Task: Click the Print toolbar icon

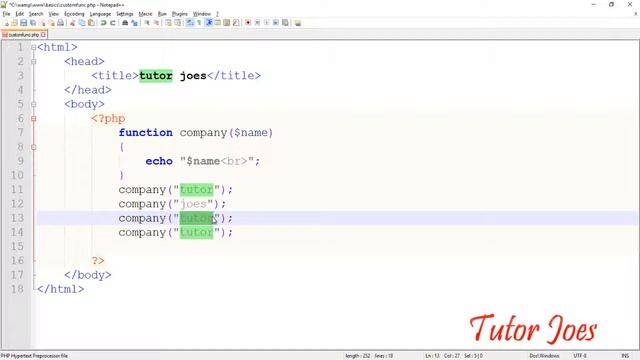Action: [60, 23]
